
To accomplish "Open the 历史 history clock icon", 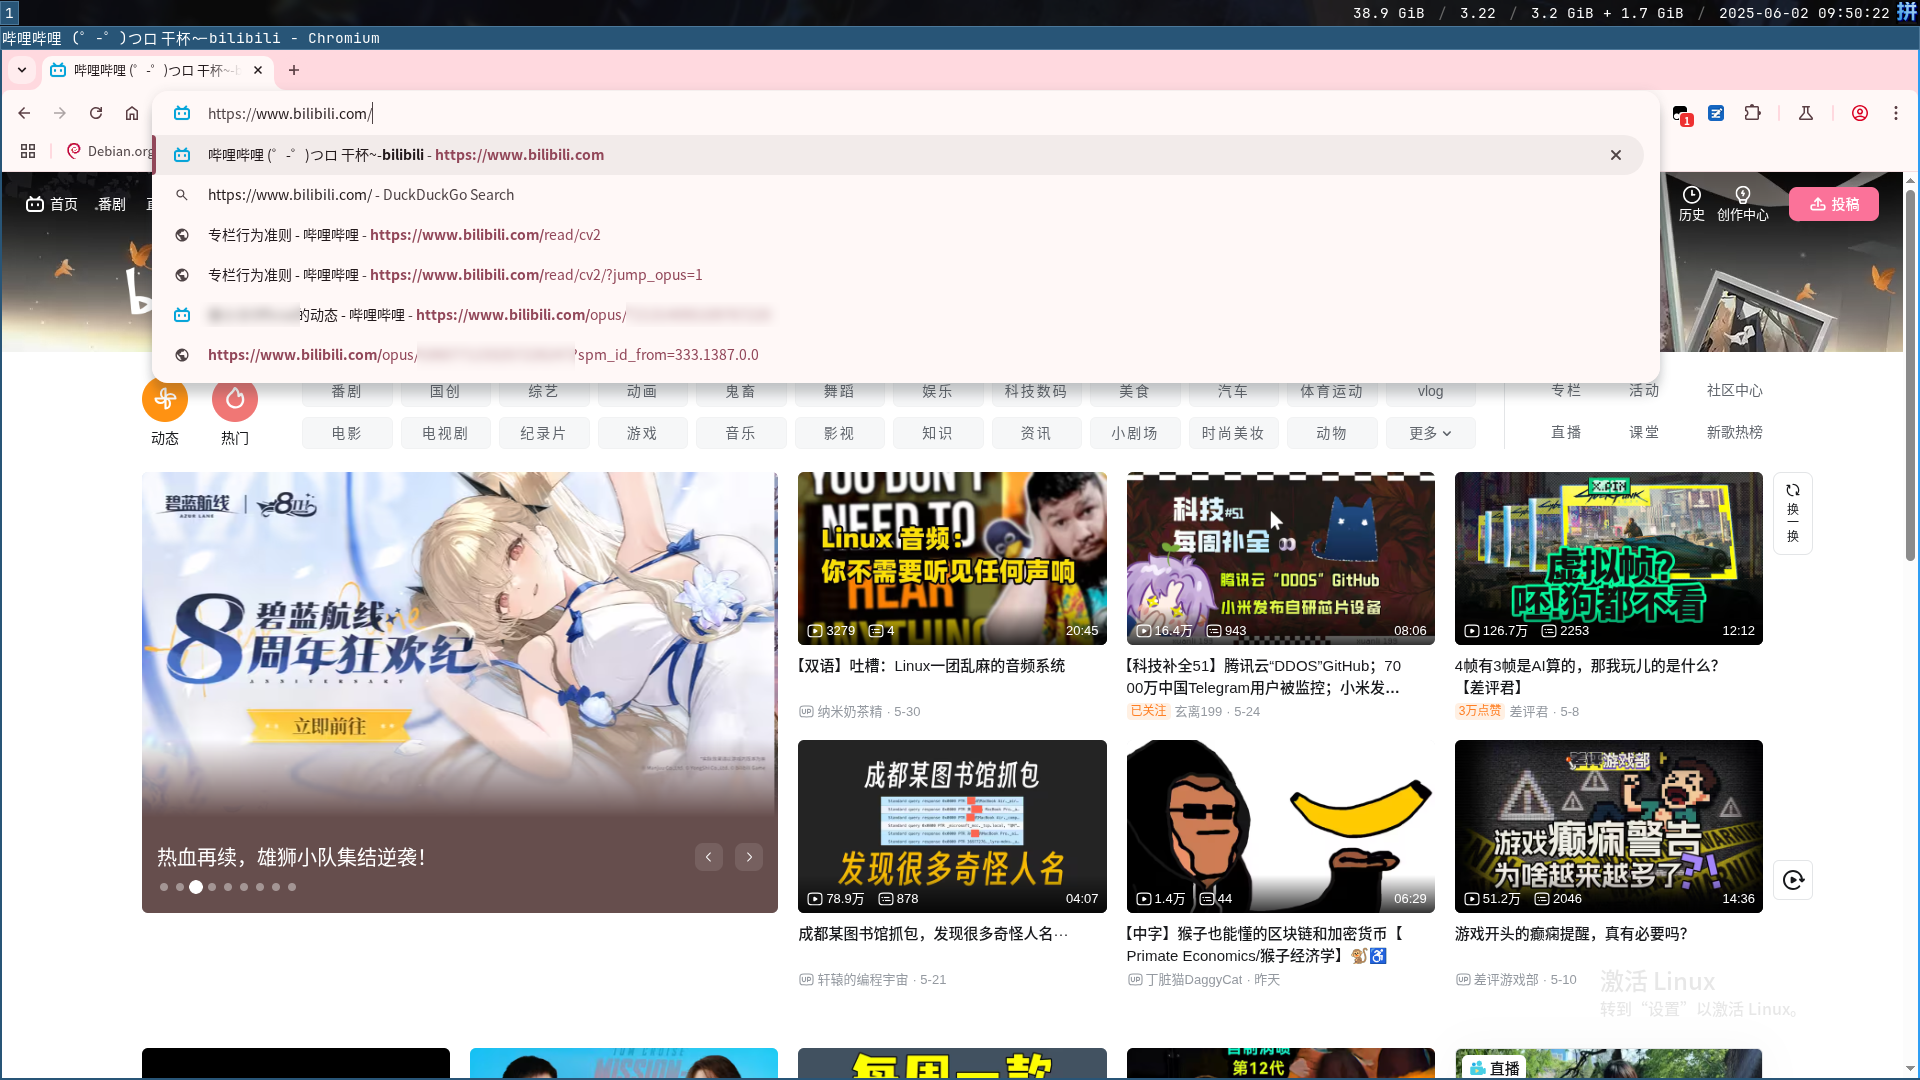I will pos(1691,195).
